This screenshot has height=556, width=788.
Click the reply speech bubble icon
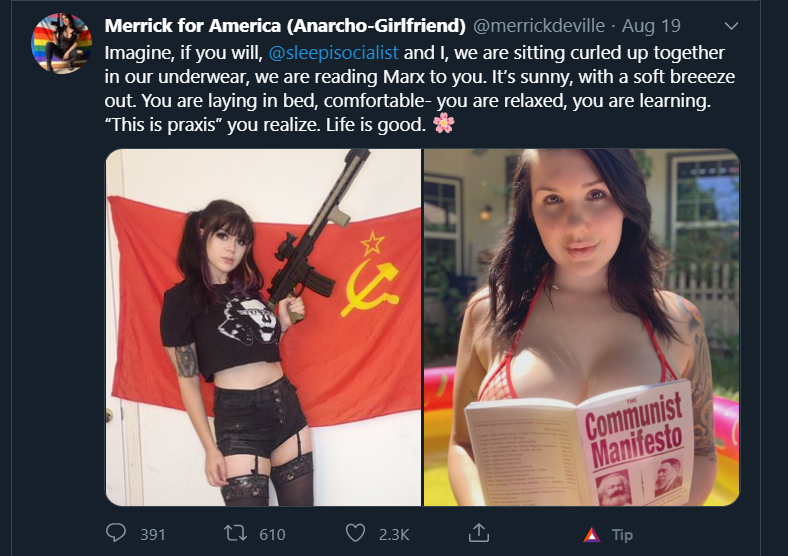[x=116, y=533]
